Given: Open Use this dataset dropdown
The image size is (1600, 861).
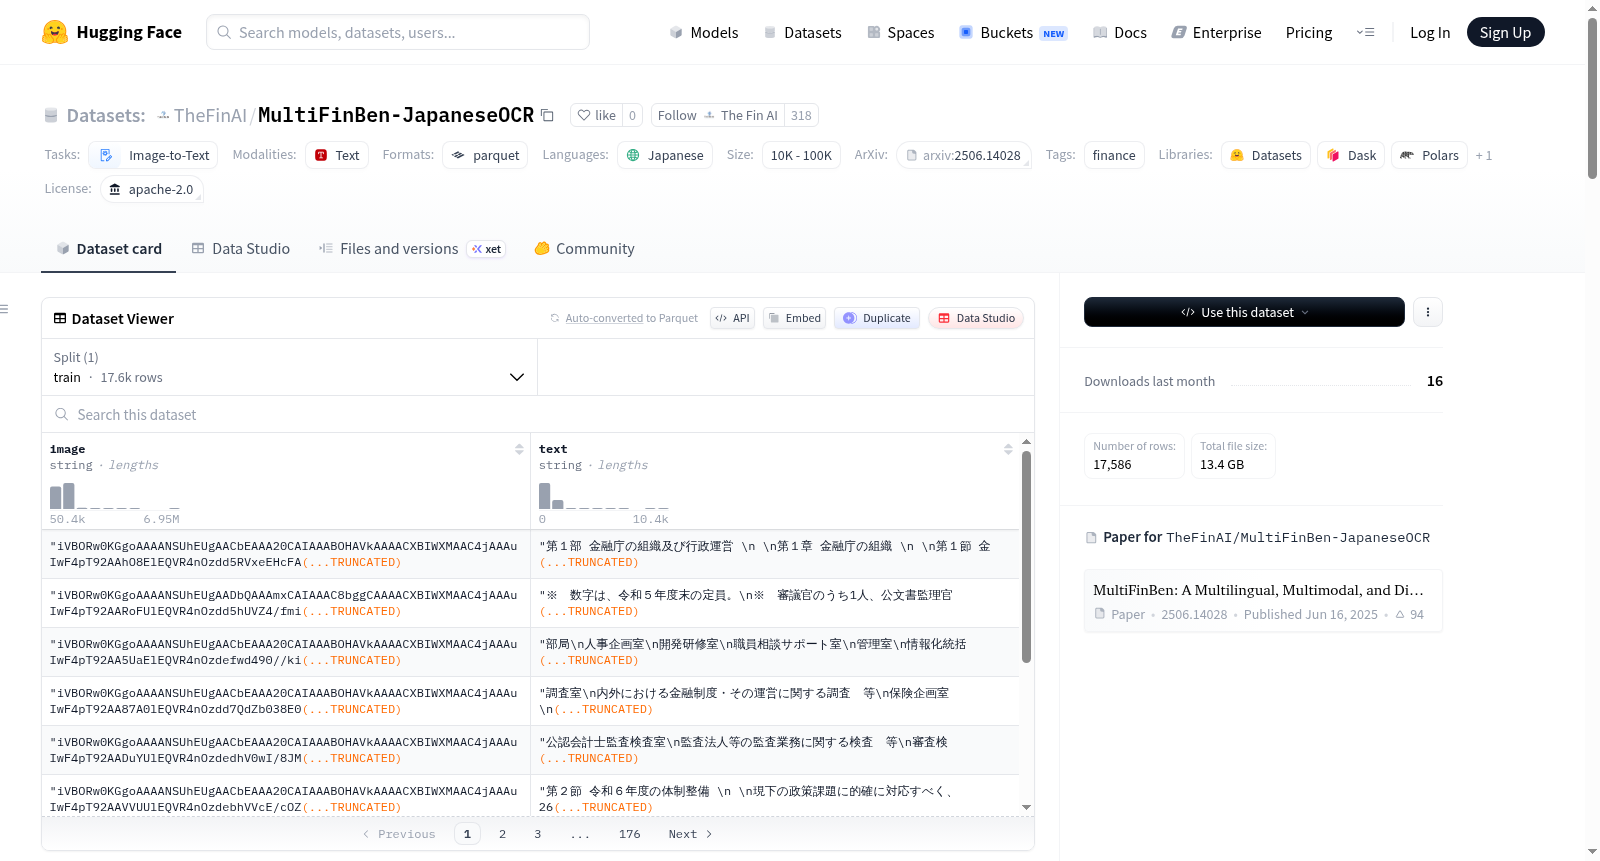Looking at the screenshot, I should click(x=1244, y=312).
